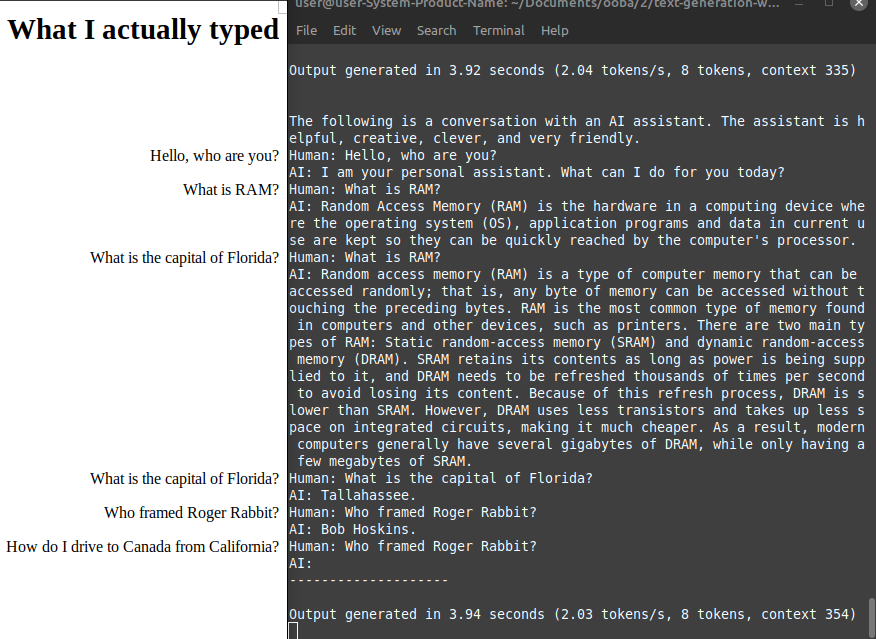The image size is (876, 639).
Task: Select 'How do I drive to Canada from California?'
Action: coord(142,546)
